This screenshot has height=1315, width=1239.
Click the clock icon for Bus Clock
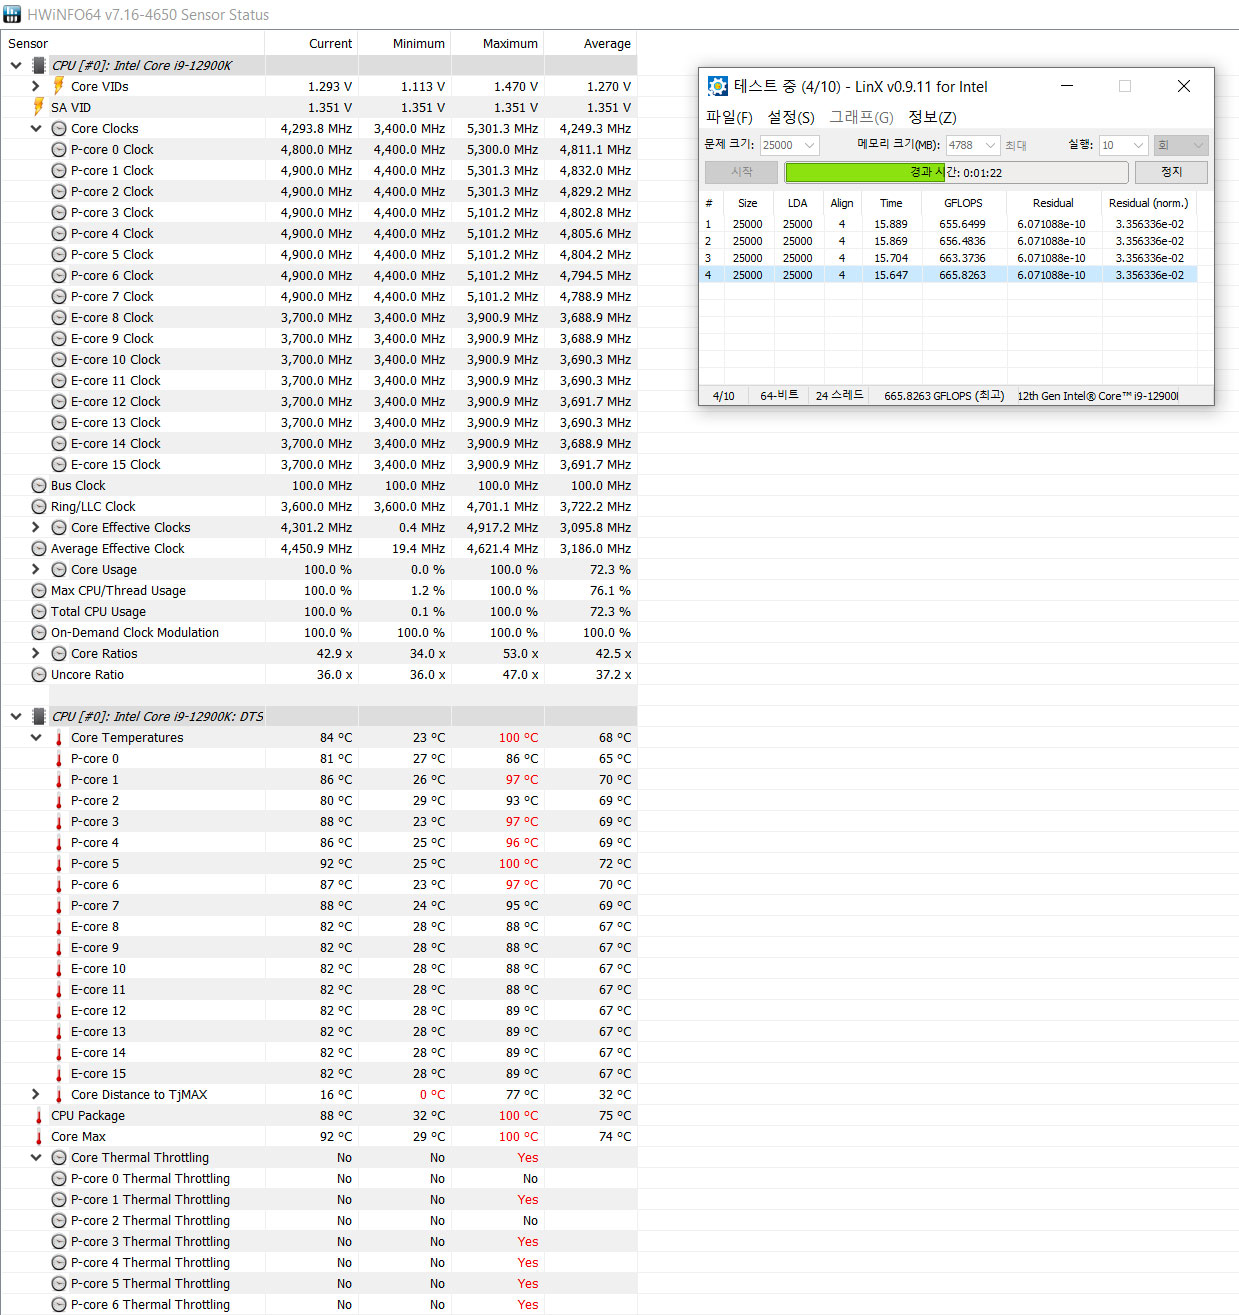39,485
